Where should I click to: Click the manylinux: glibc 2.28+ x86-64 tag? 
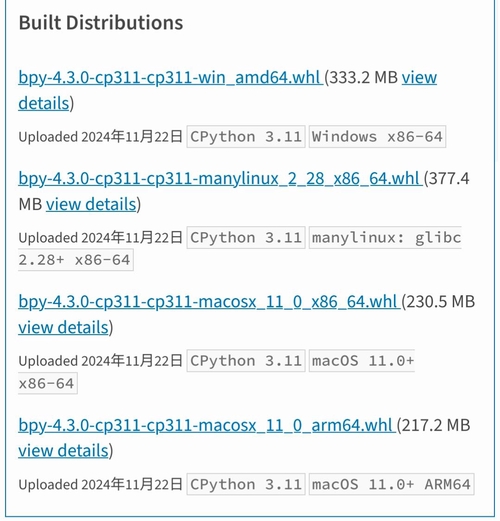385,238
